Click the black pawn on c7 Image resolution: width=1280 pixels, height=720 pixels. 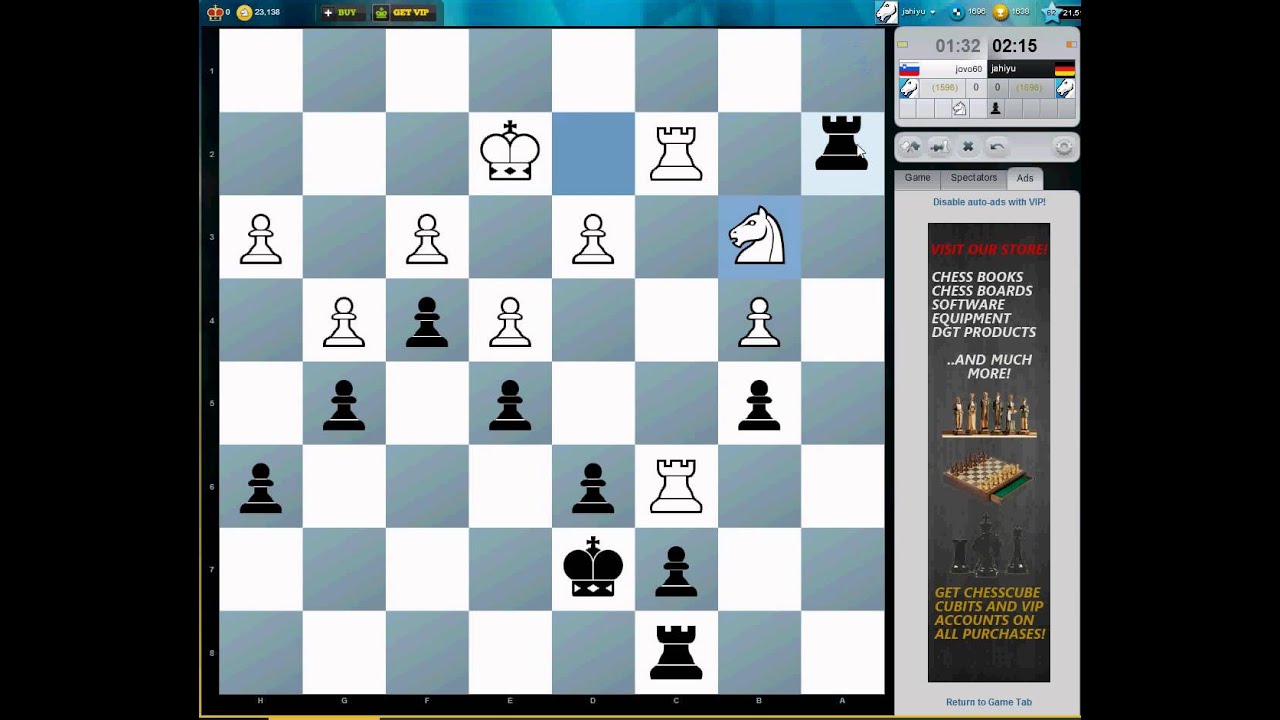pos(676,571)
